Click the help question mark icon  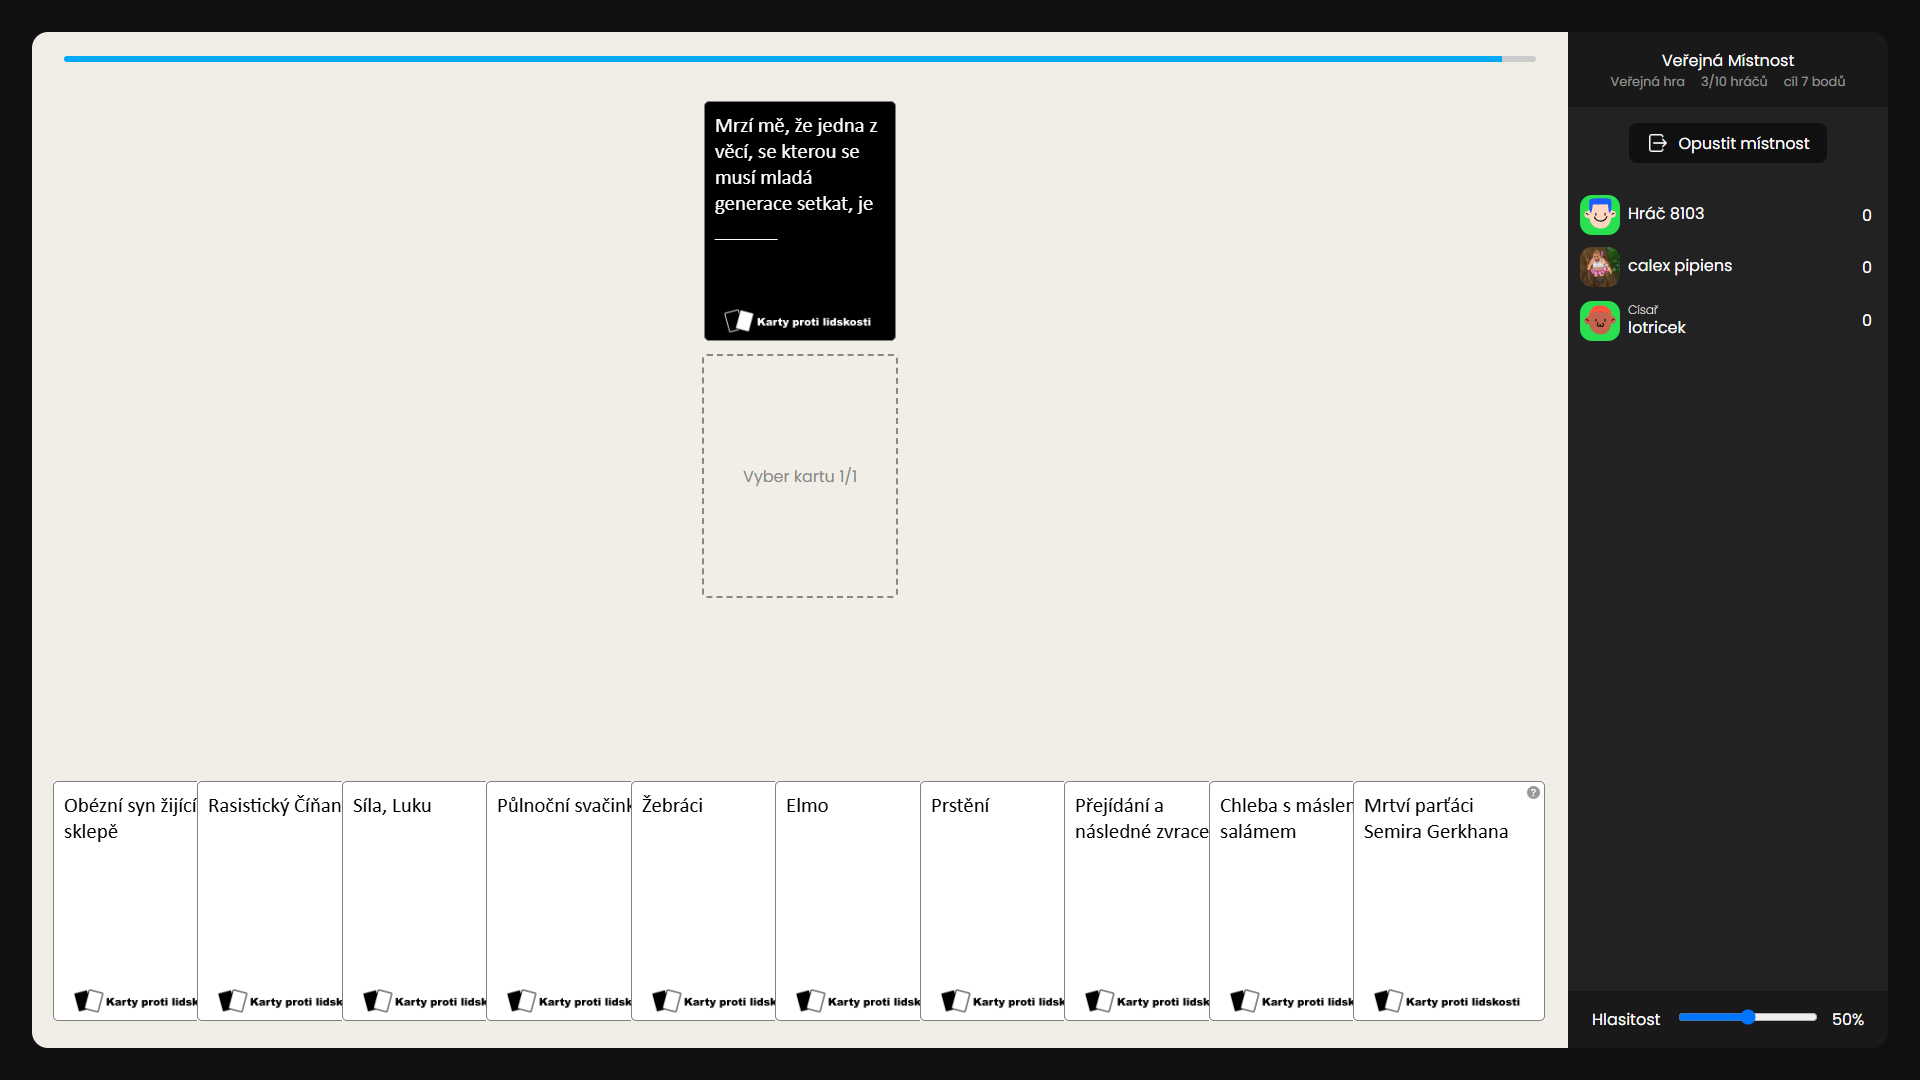click(1533, 792)
